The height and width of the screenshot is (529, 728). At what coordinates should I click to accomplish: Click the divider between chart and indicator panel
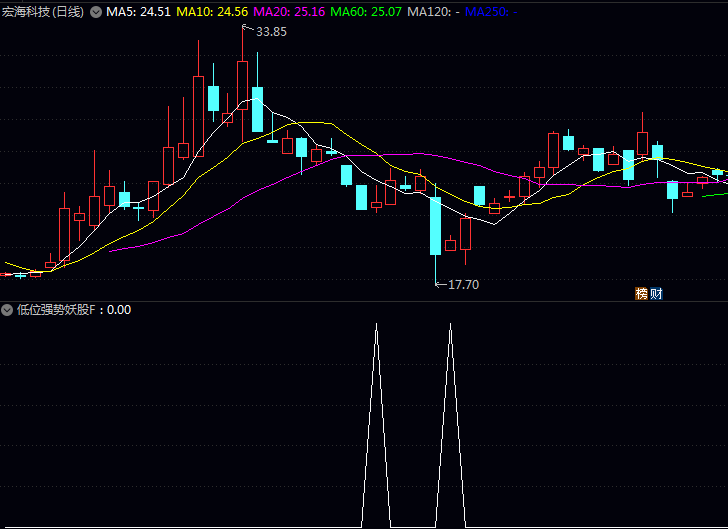coord(364,301)
